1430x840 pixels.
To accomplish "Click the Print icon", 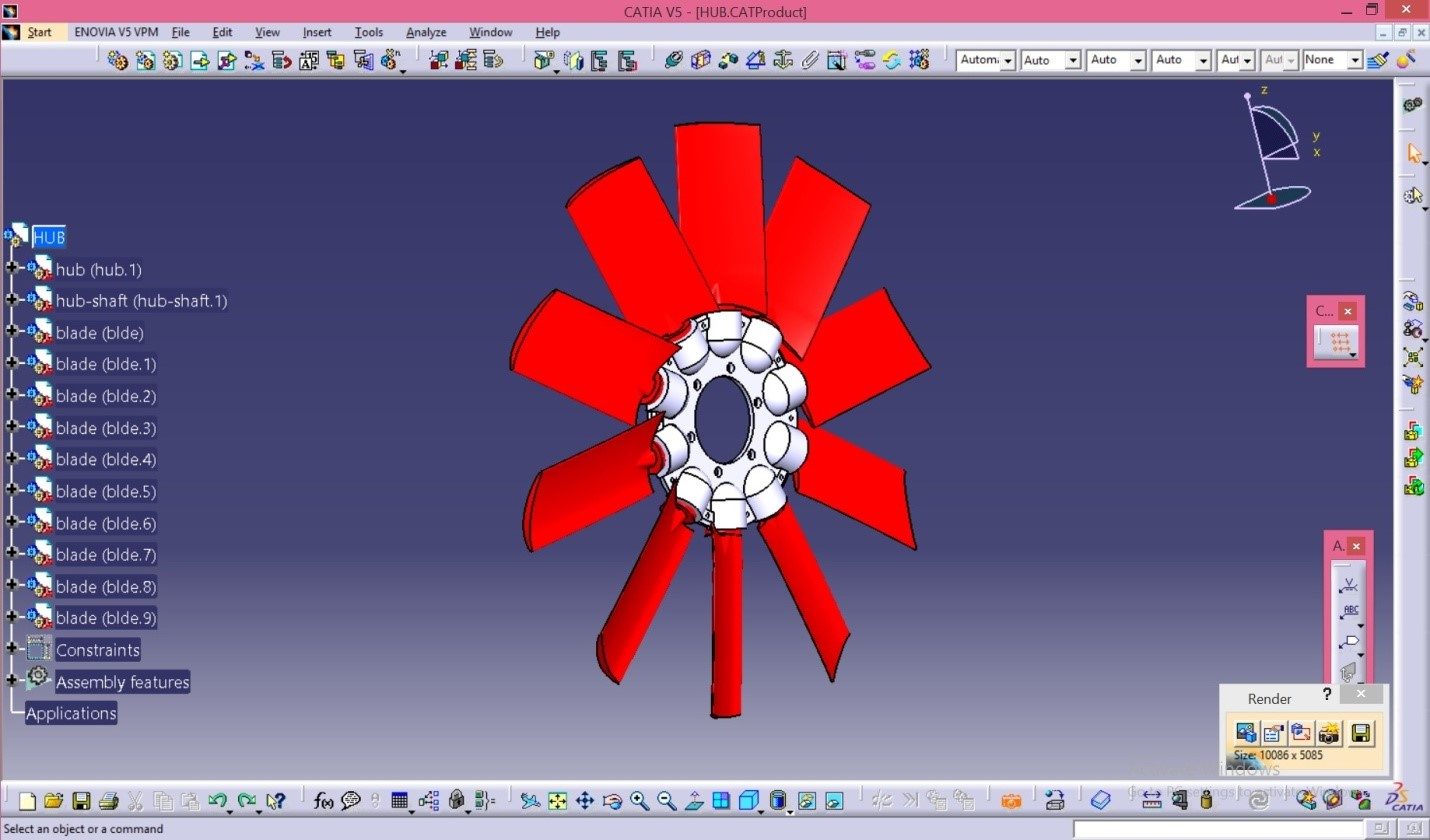I will [x=108, y=801].
